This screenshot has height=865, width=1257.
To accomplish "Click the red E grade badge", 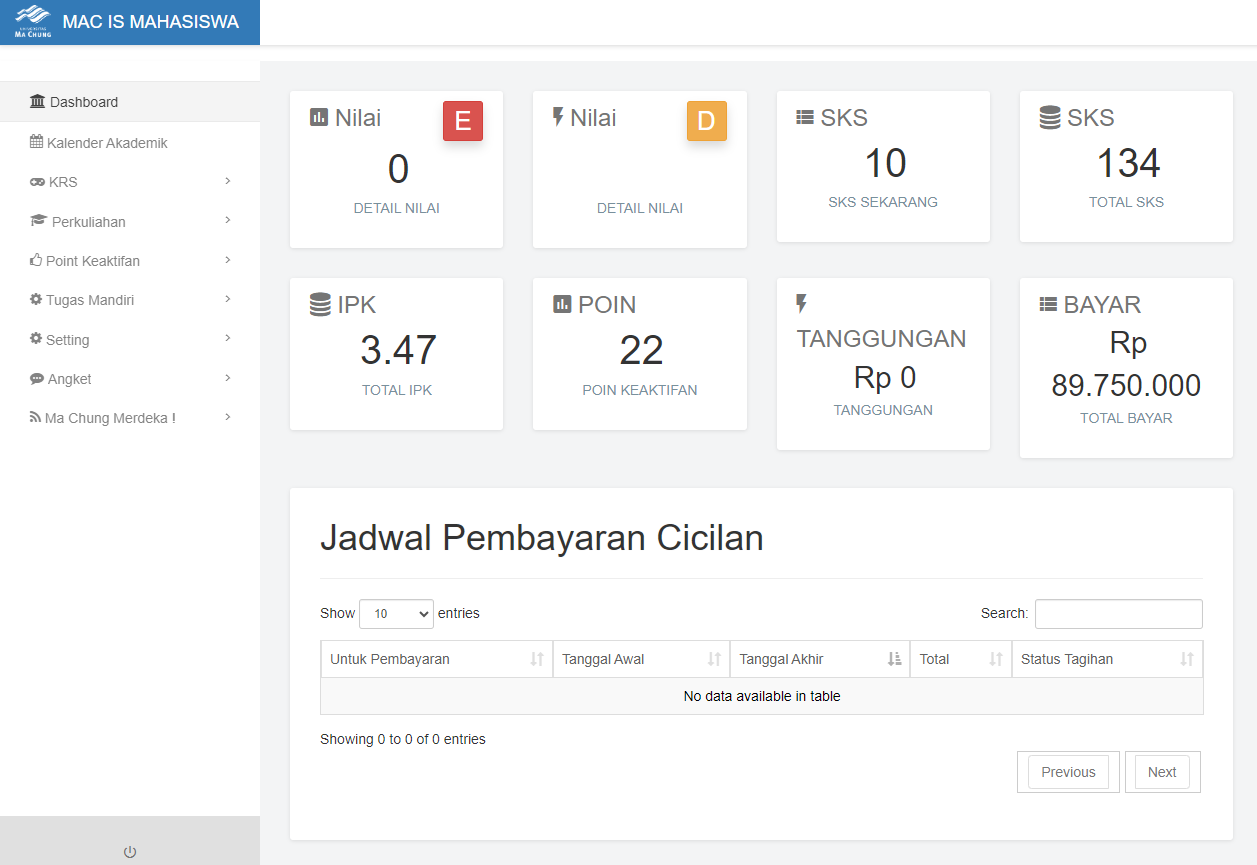I will [463, 121].
